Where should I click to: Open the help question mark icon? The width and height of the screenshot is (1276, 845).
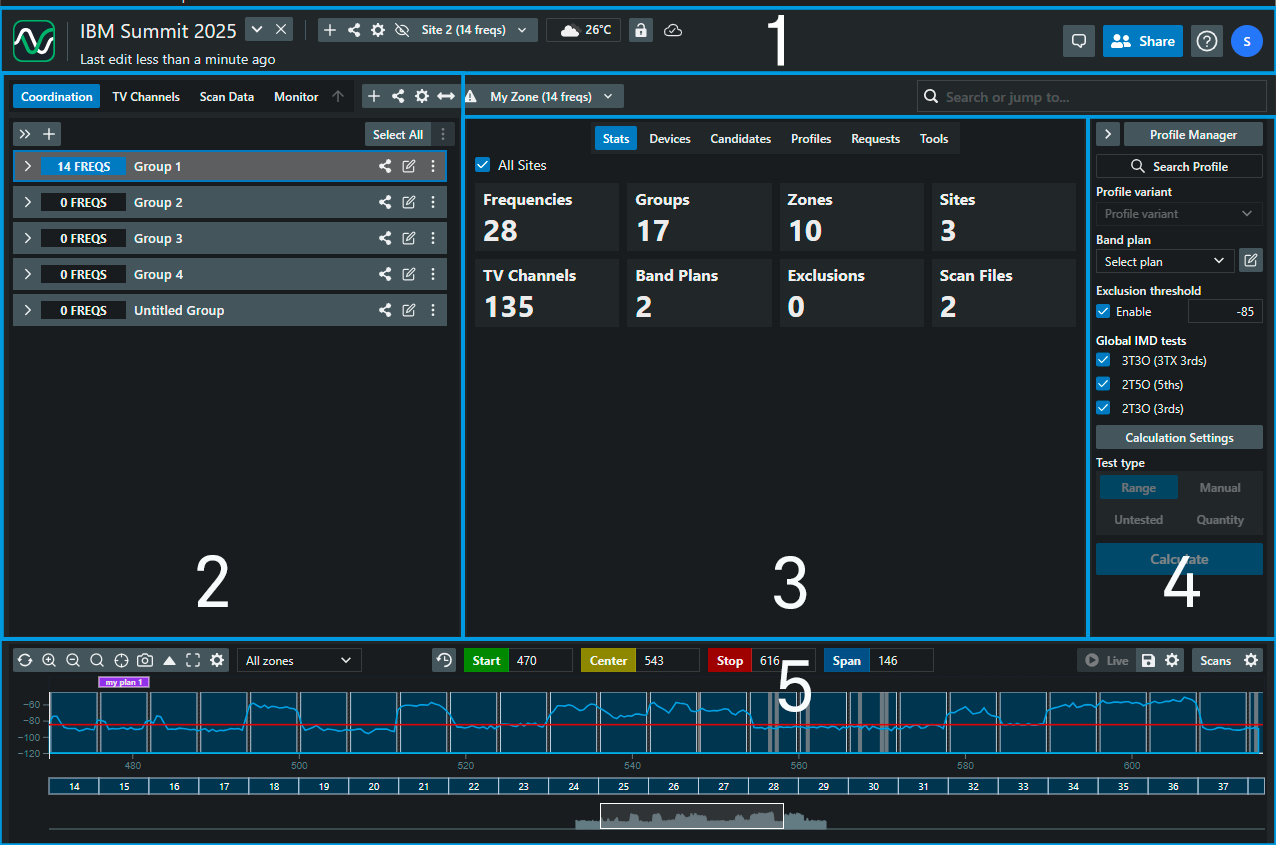1207,41
